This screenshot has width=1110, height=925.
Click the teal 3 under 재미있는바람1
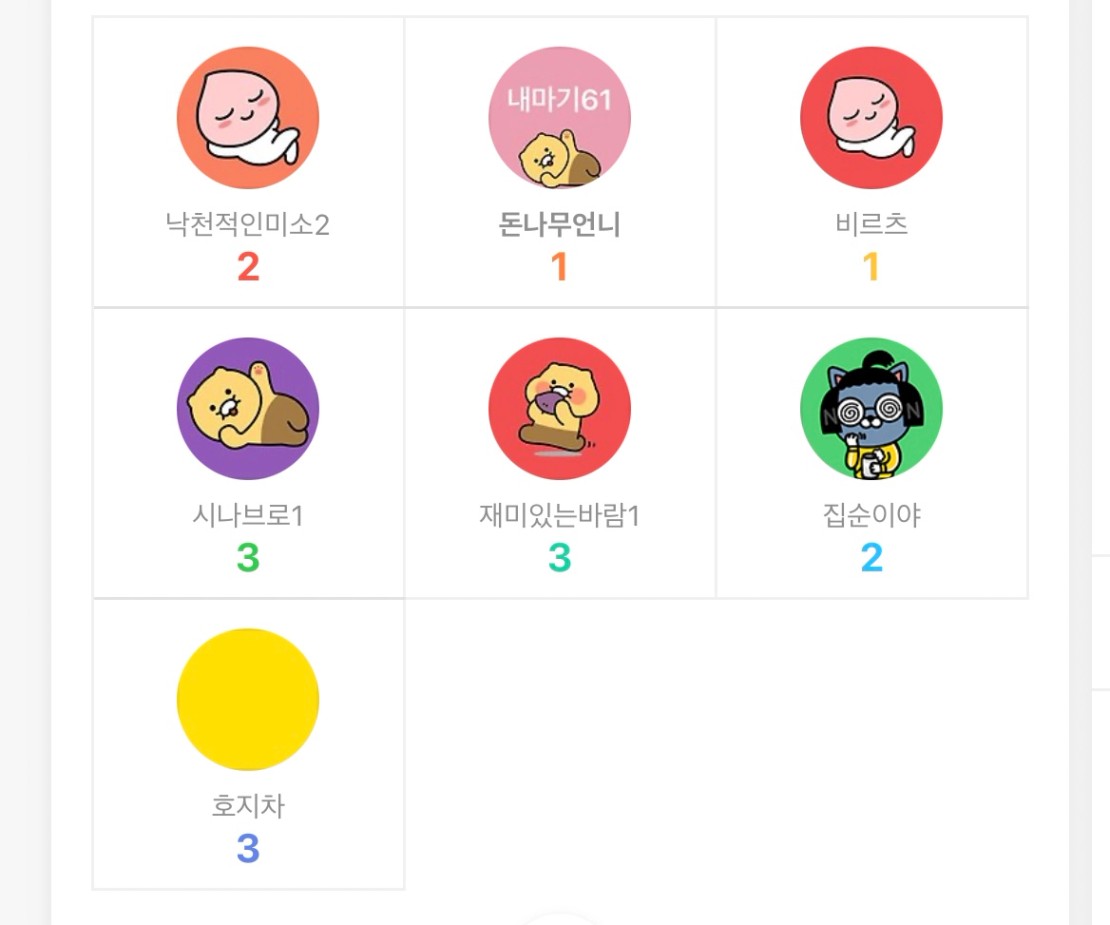(560, 558)
